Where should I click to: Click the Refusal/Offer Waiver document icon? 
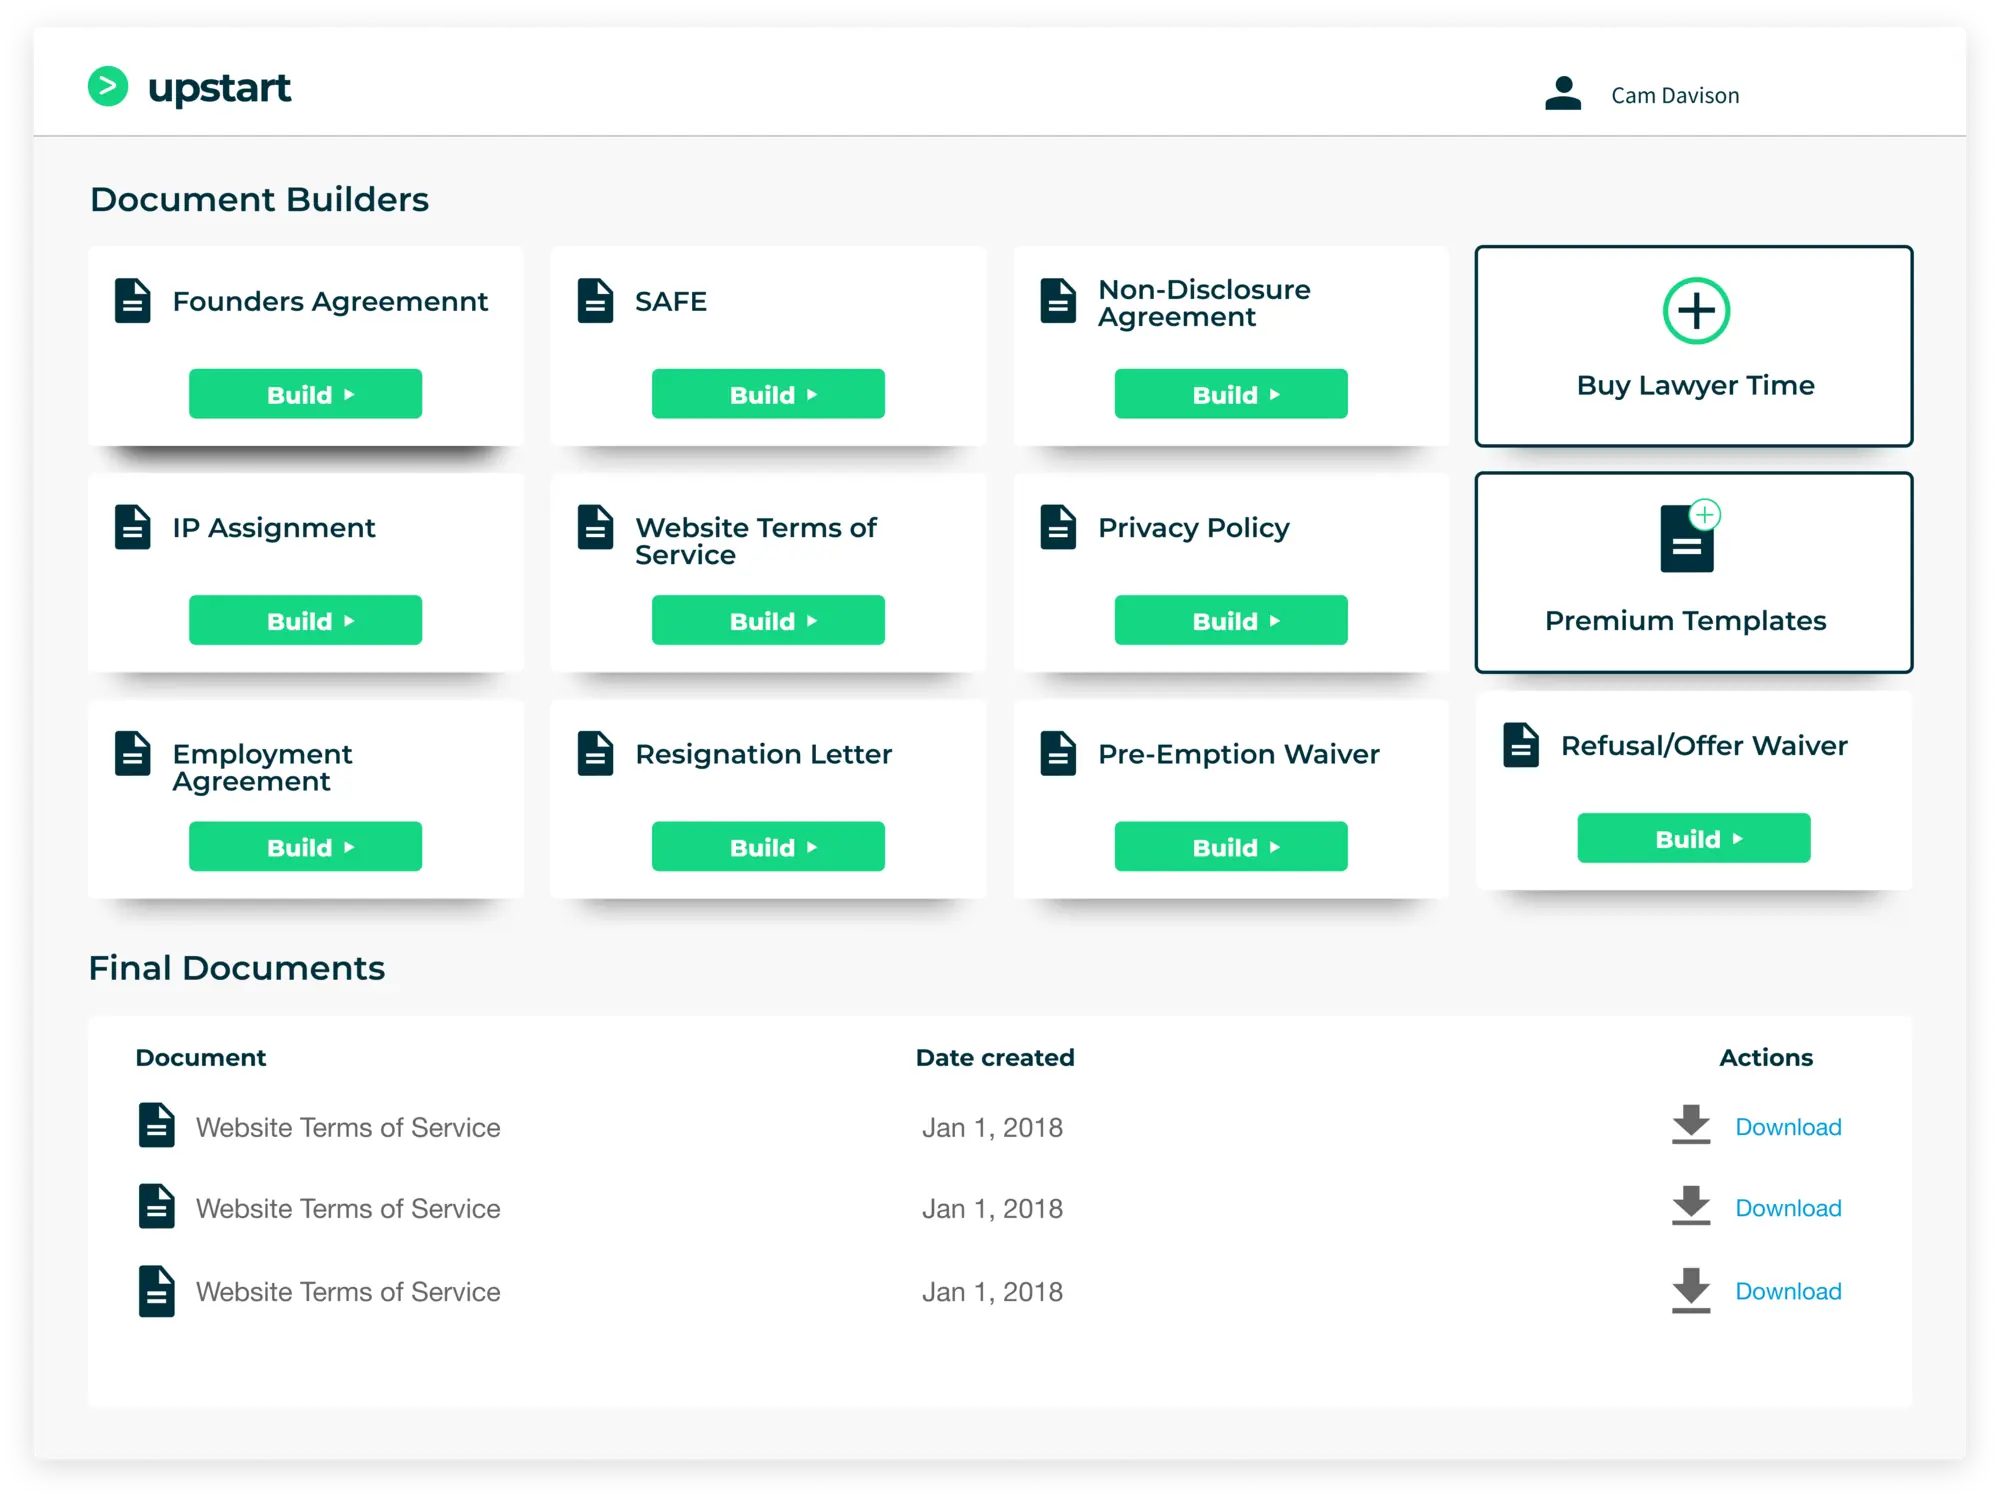[x=1521, y=745]
